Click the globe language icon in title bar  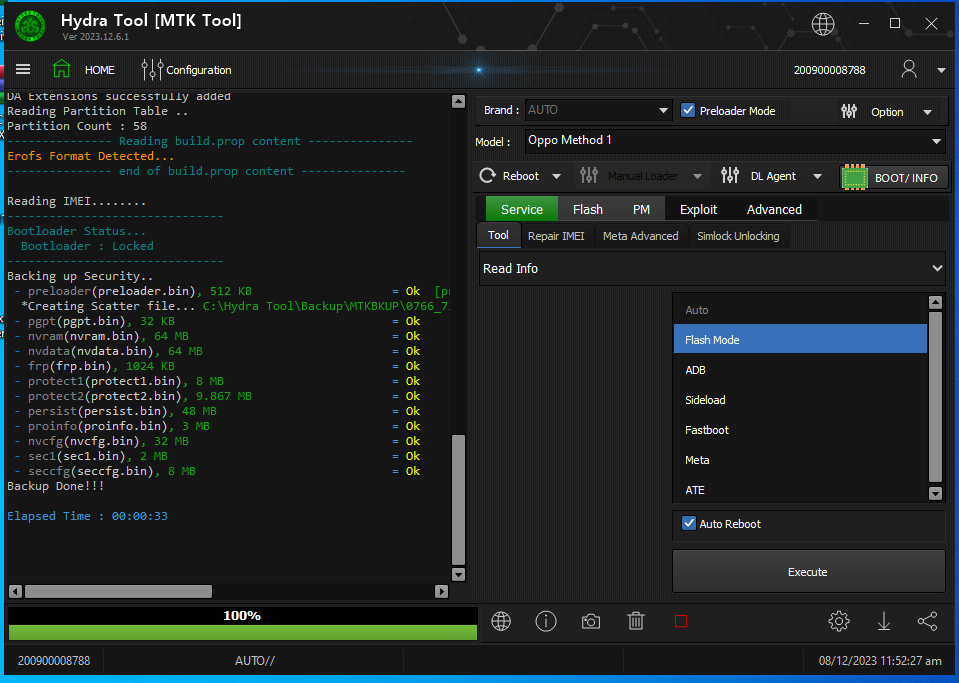coord(823,24)
